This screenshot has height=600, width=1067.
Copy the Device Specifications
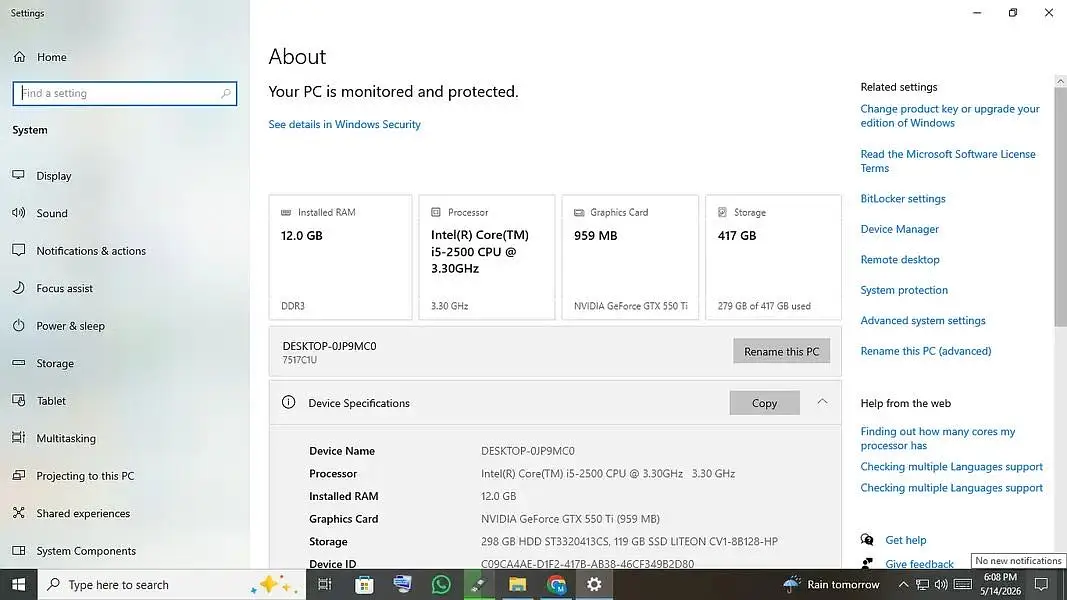tap(764, 403)
